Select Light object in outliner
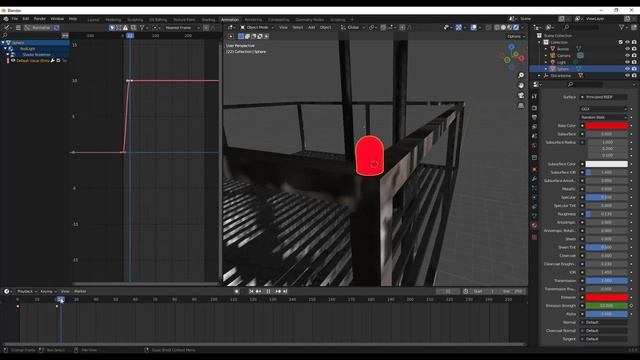The height and width of the screenshot is (360, 640). pyautogui.click(x=562, y=62)
